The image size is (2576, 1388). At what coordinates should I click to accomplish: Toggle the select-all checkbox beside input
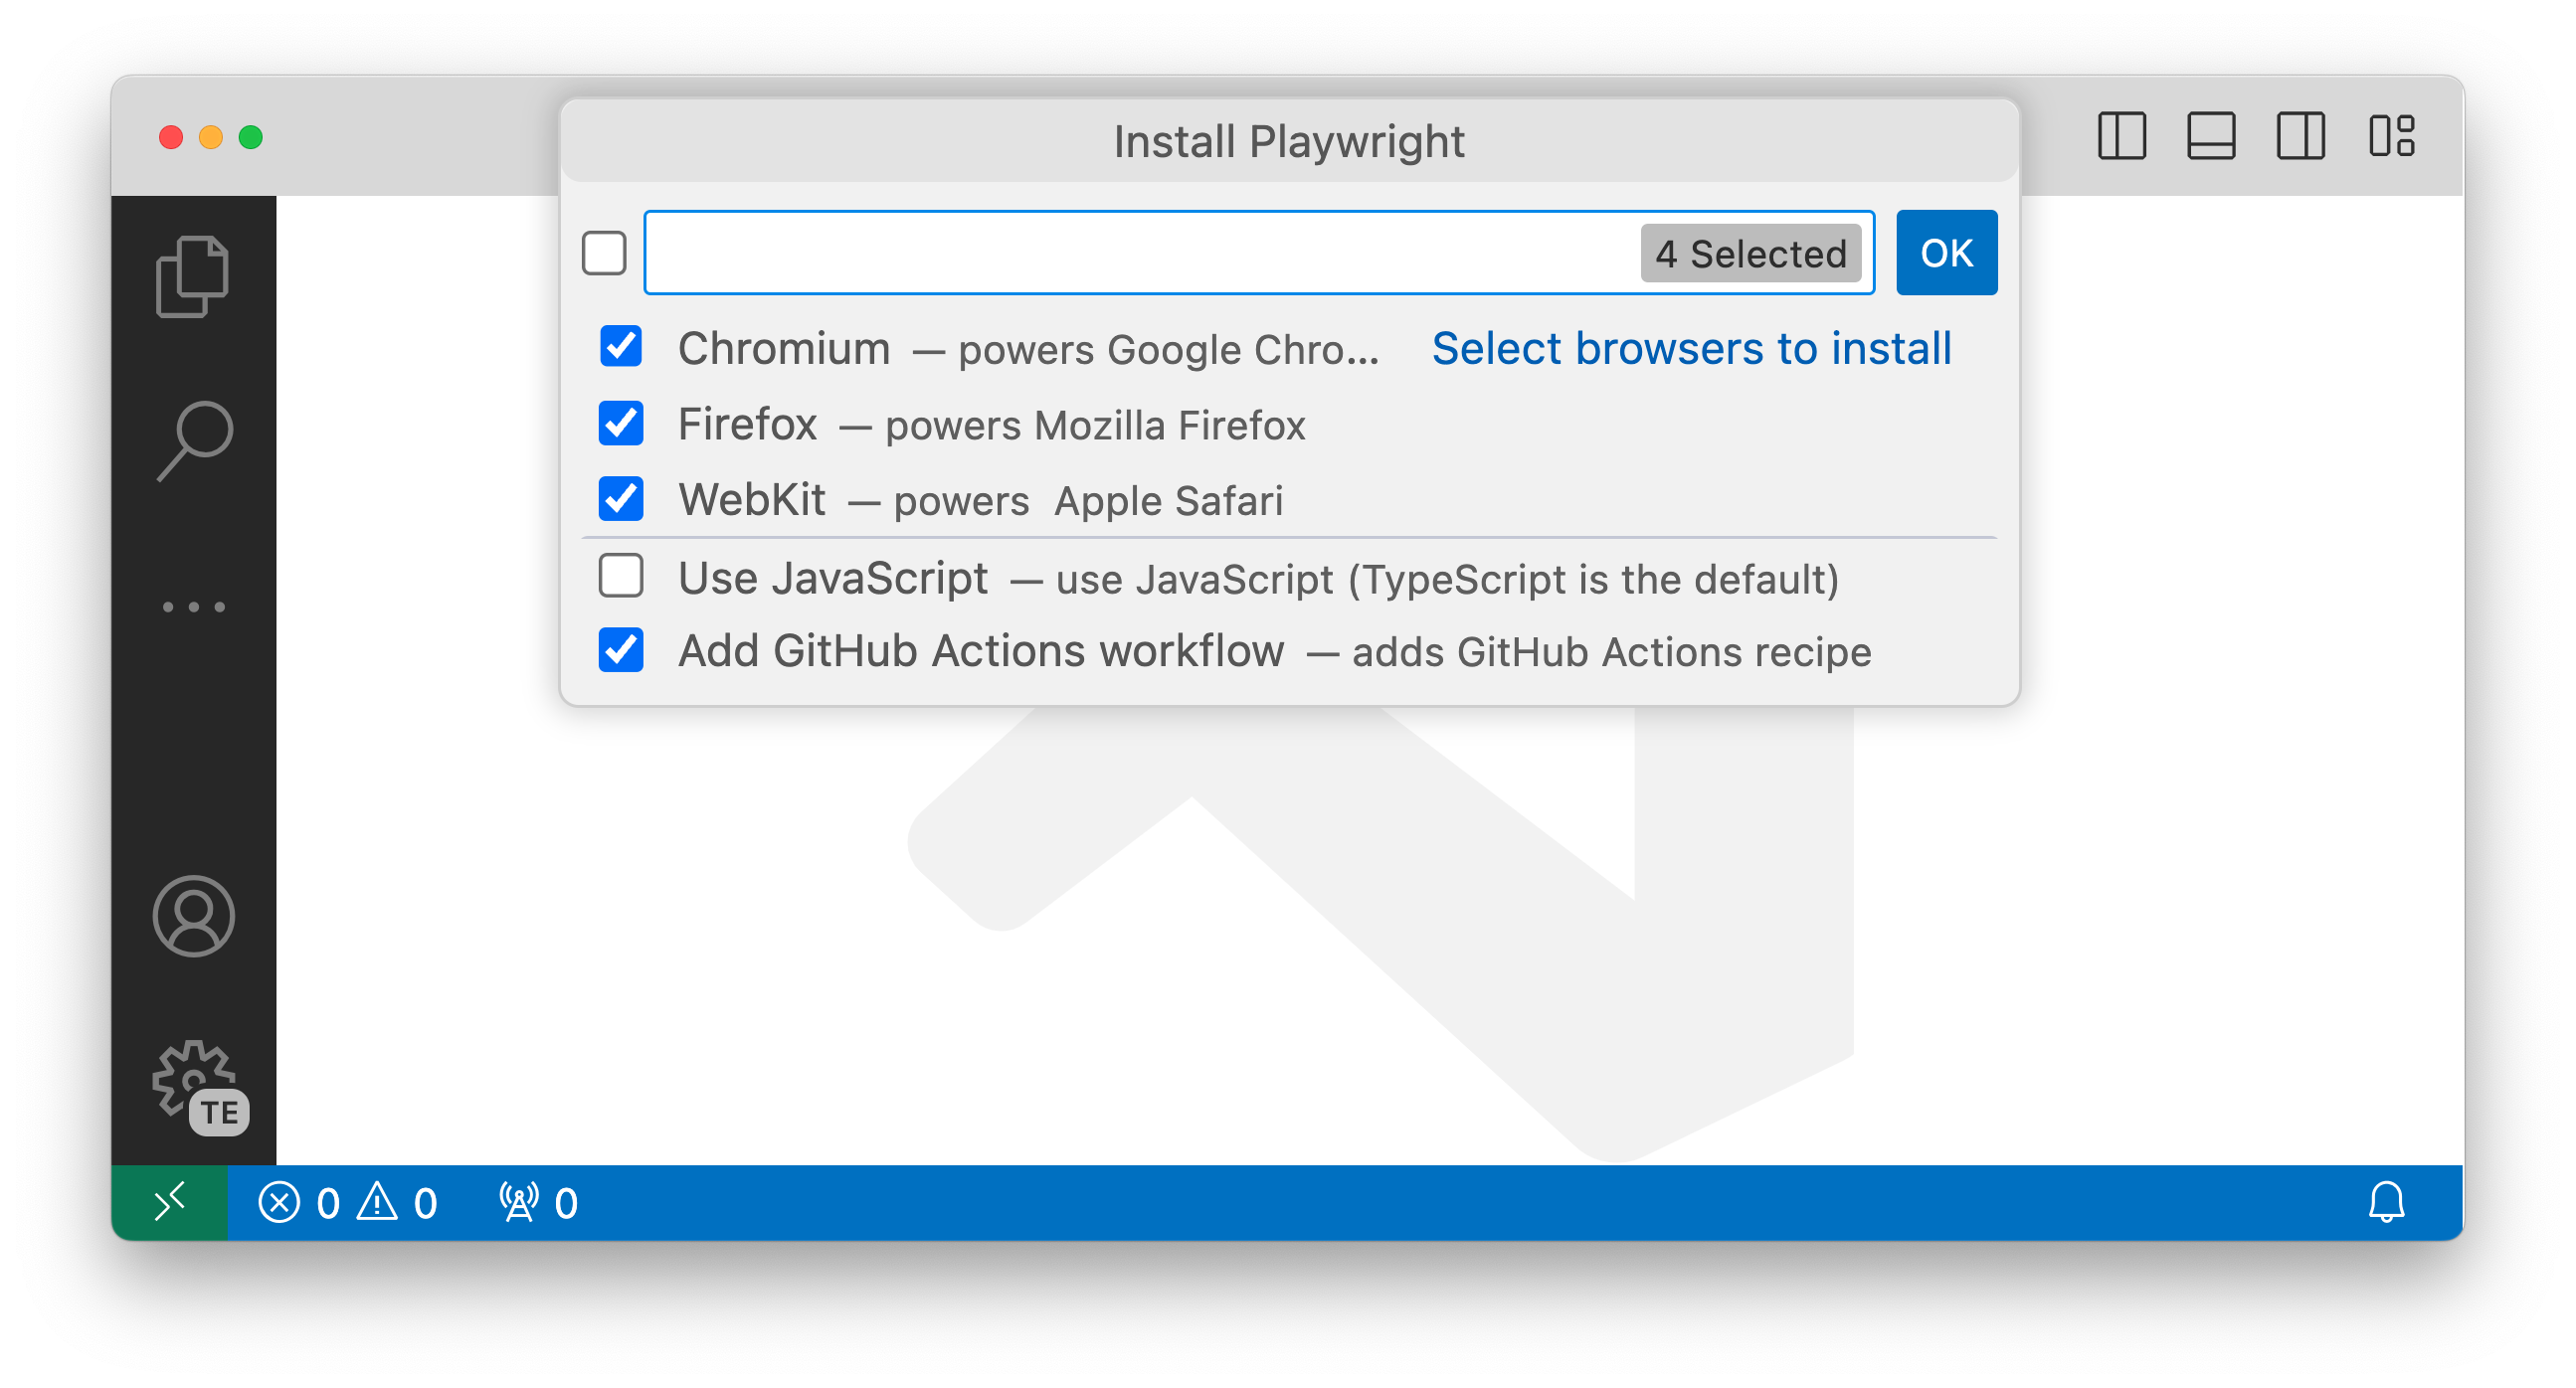(x=604, y=253)
